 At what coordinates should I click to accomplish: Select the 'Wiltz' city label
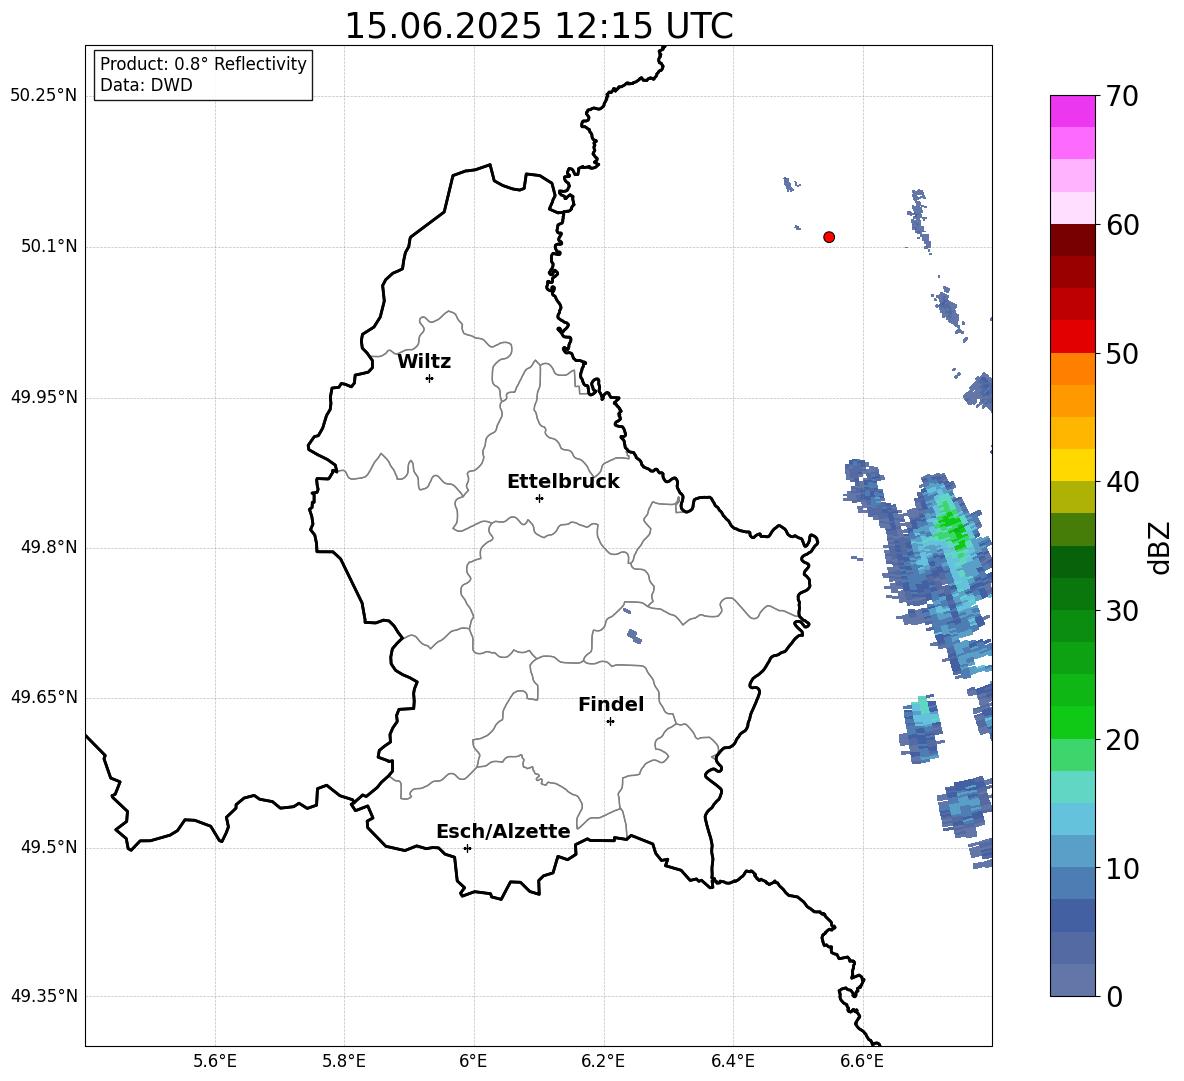point(424,362)
